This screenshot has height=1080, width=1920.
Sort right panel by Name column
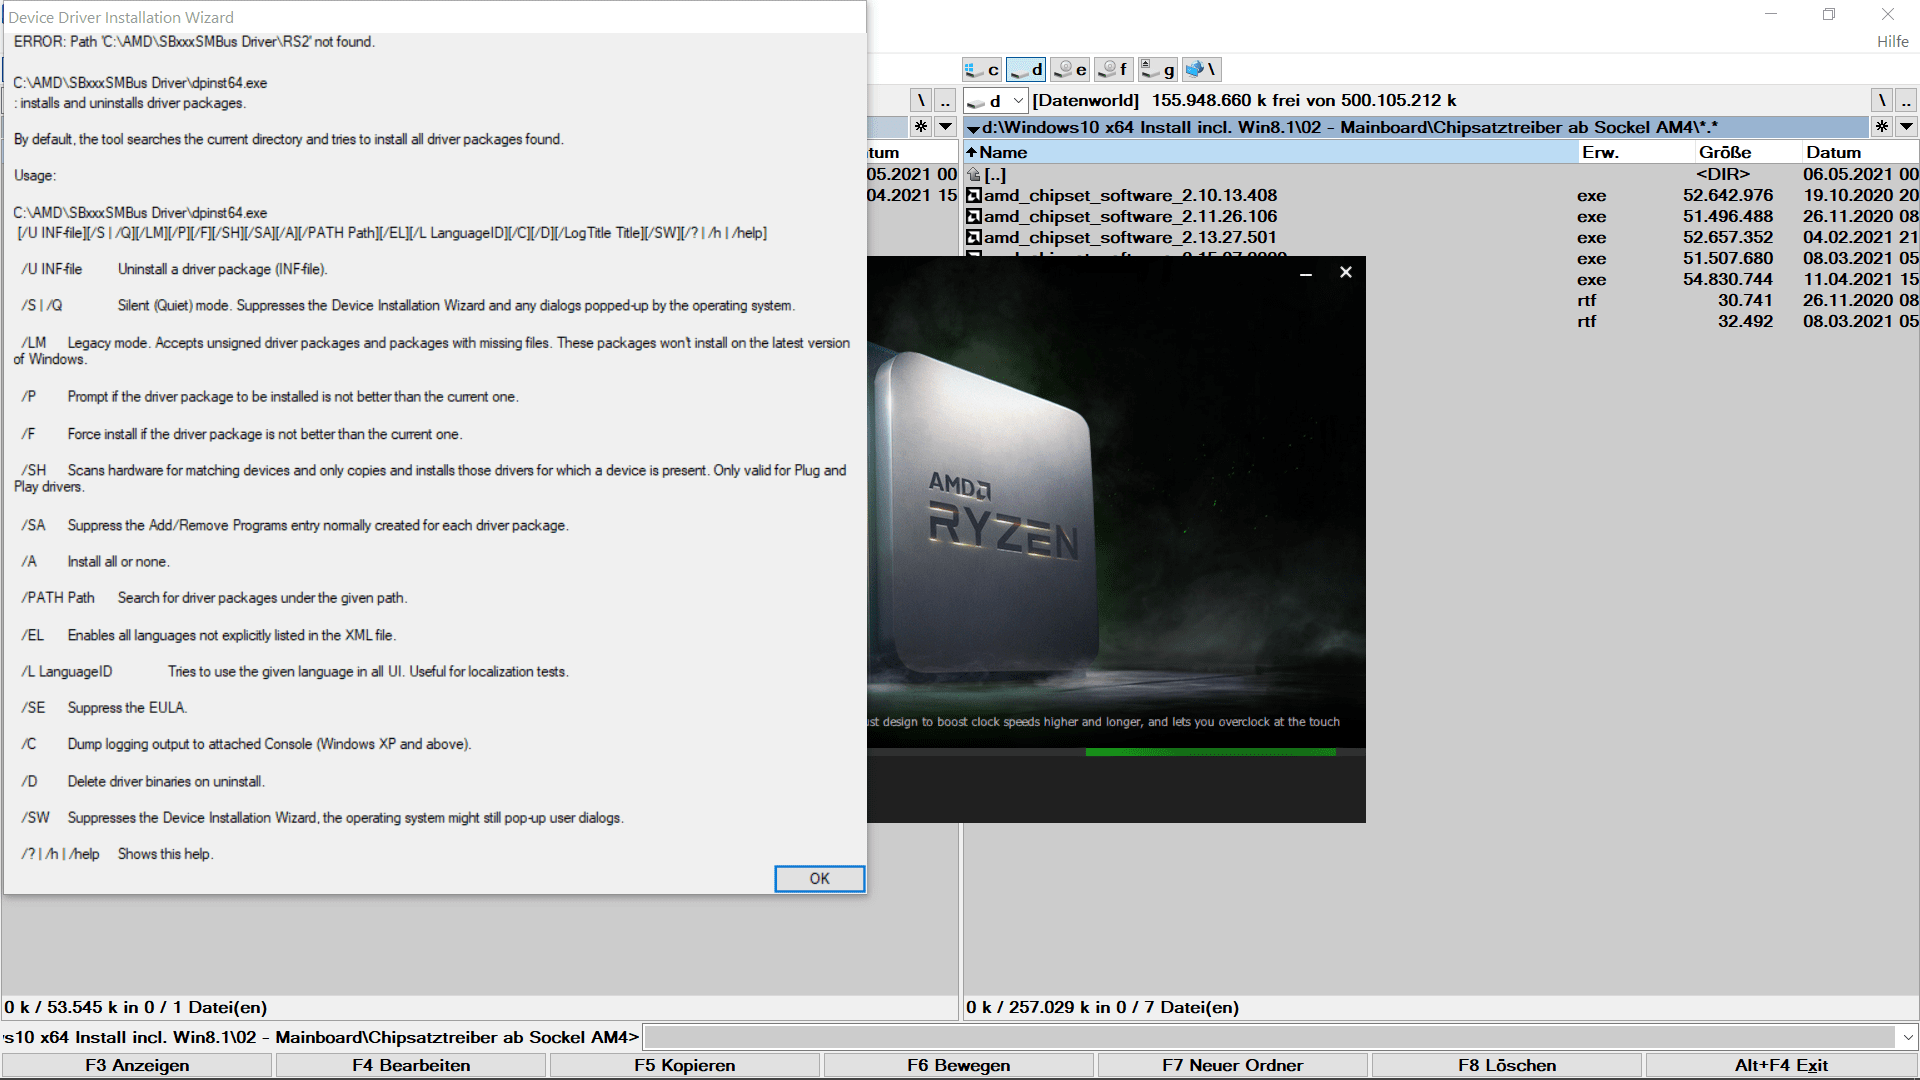coord(1270,152)
